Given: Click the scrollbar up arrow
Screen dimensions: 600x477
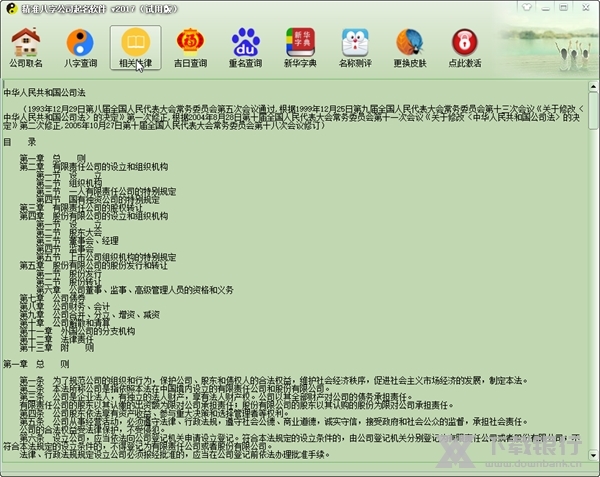Looking at the screenshot, I should click(x=593, y=87).
